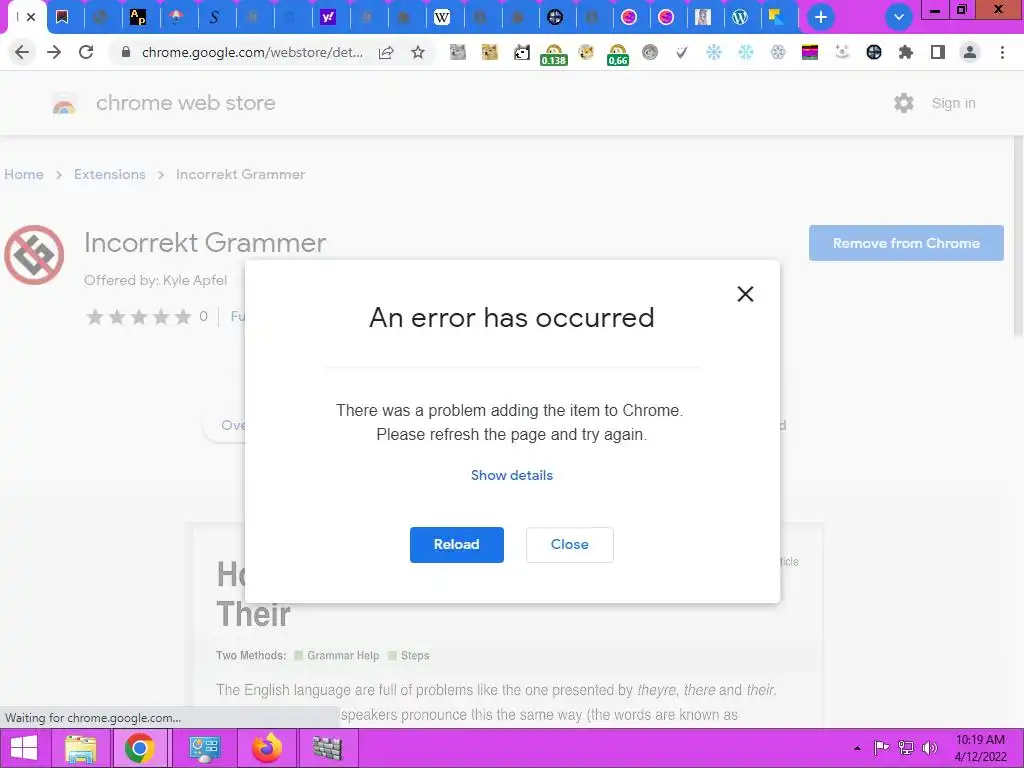Click Chrome icon in the taskbar
This screenshot has height=768, width=1024.
pos(139,748)
